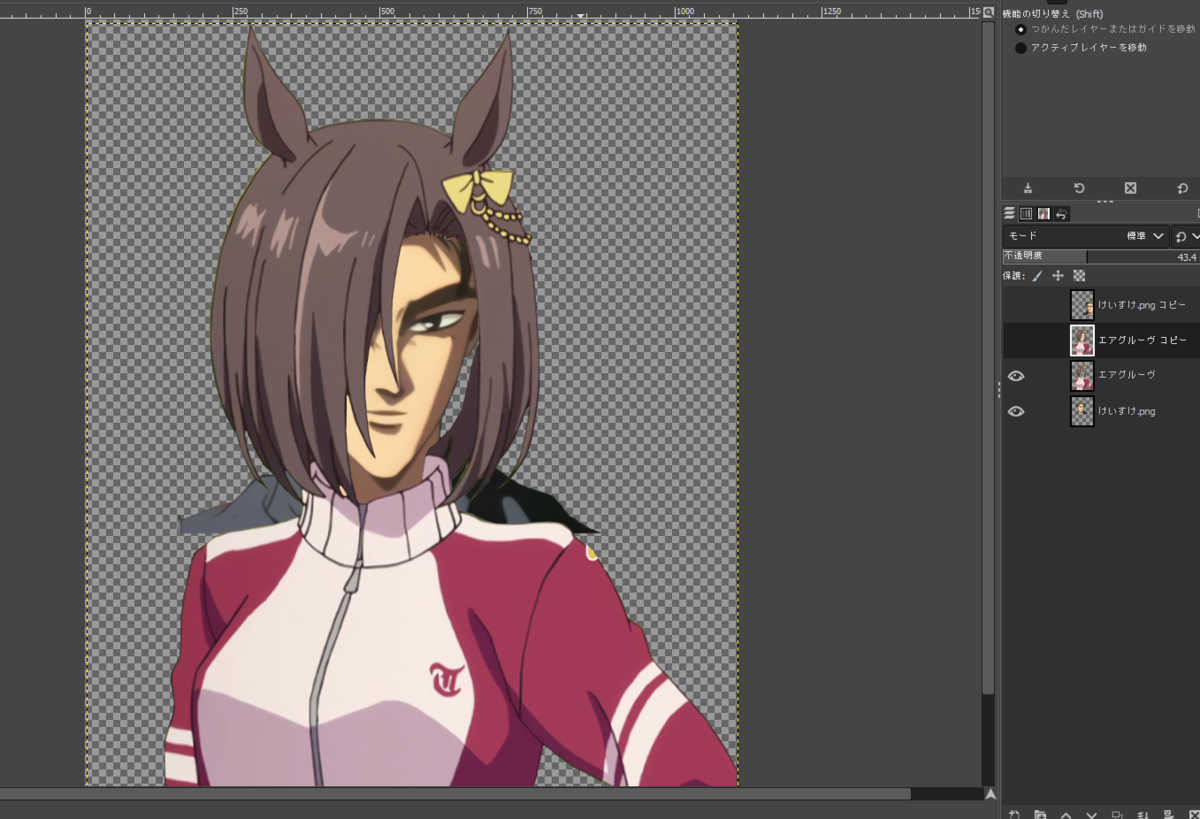Duplicate the selected layer
Screen dimensions: 1200x819
coord(1117,814)
